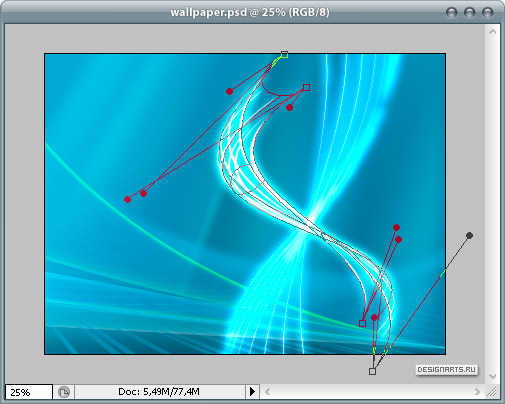The image size is (505, 404).
Task: Click the Doc: 5,49M/77,4M status text
Action: (159, 391)
